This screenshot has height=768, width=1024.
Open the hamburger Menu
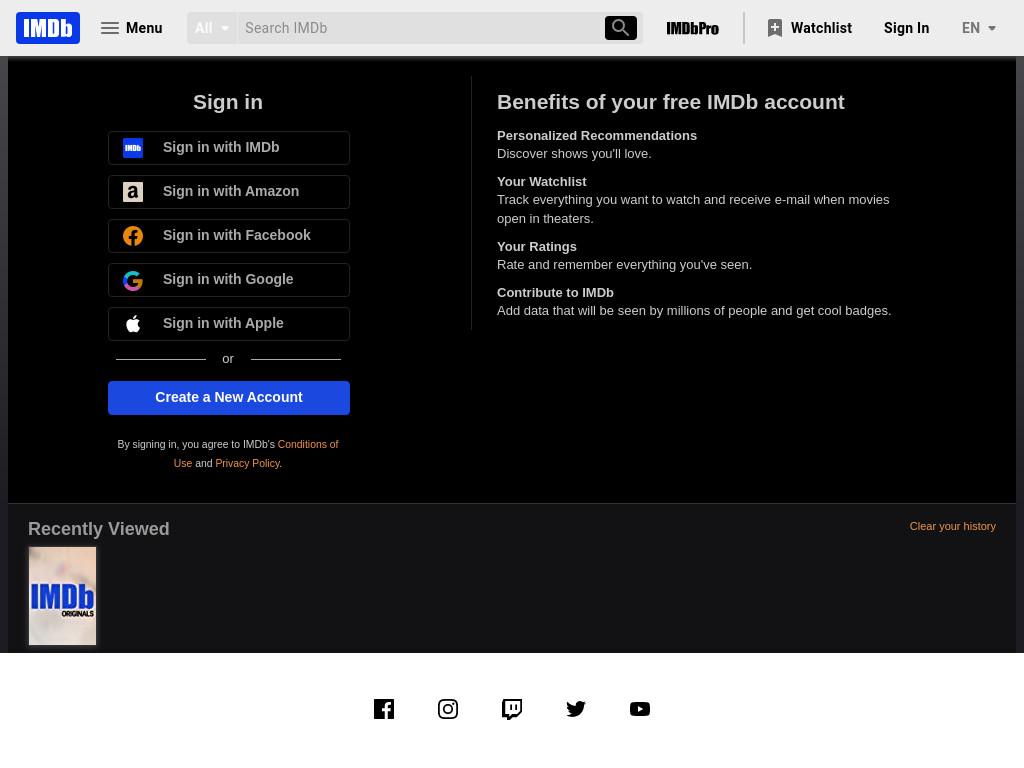131,28
